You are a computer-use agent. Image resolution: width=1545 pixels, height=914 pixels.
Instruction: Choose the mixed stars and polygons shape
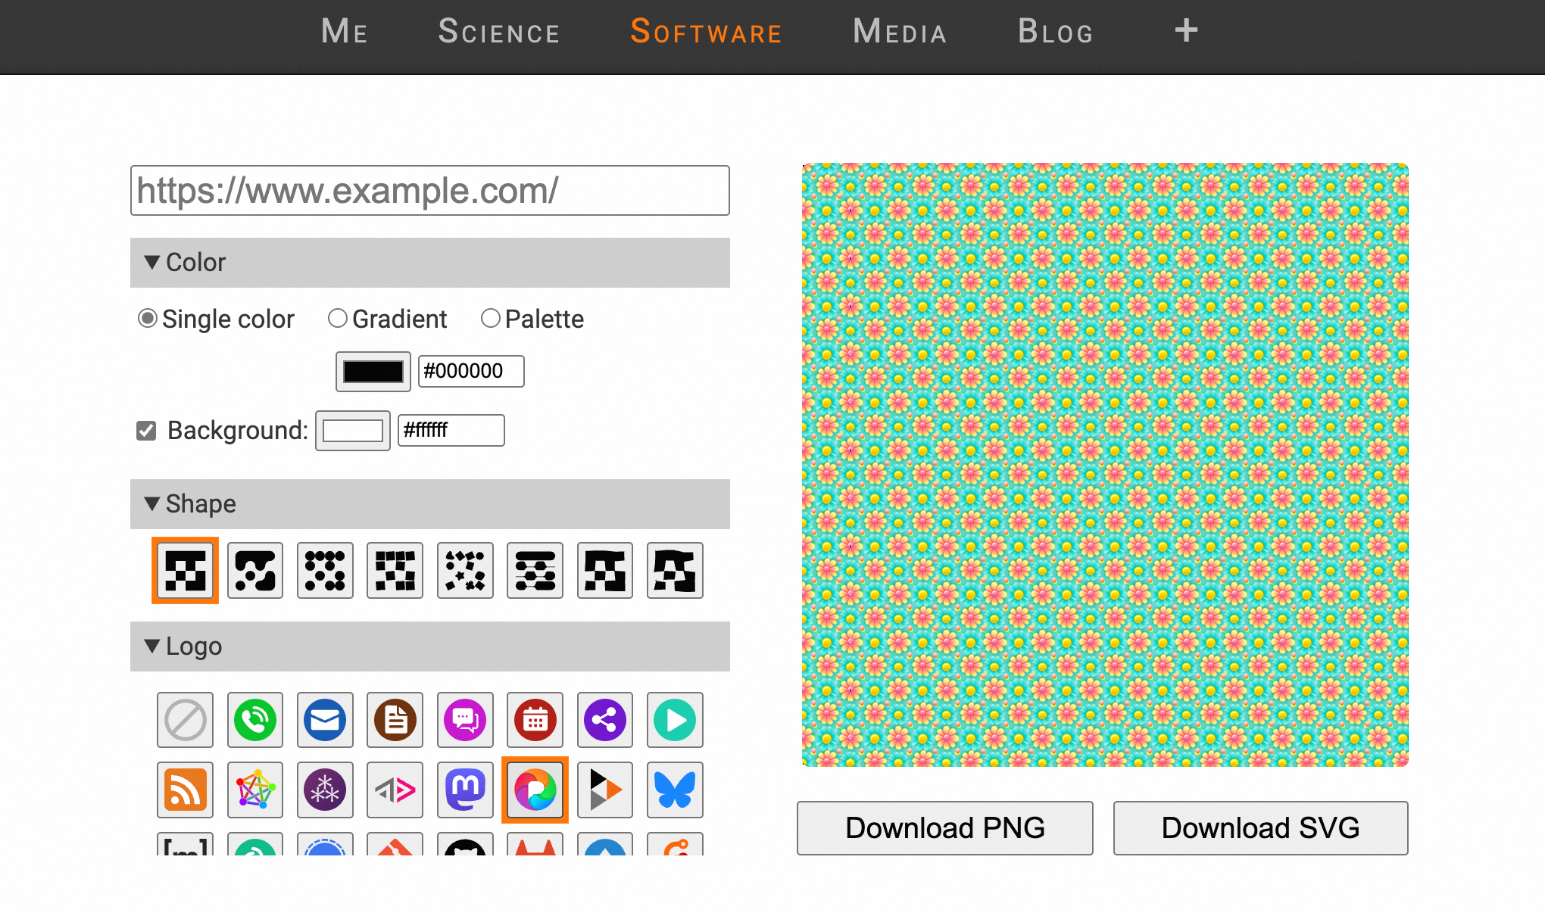coord(465,571)
